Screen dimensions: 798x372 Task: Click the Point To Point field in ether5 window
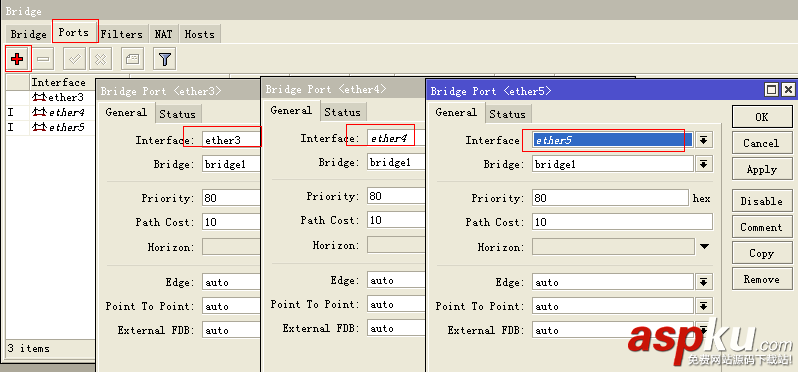click(613, 306)
